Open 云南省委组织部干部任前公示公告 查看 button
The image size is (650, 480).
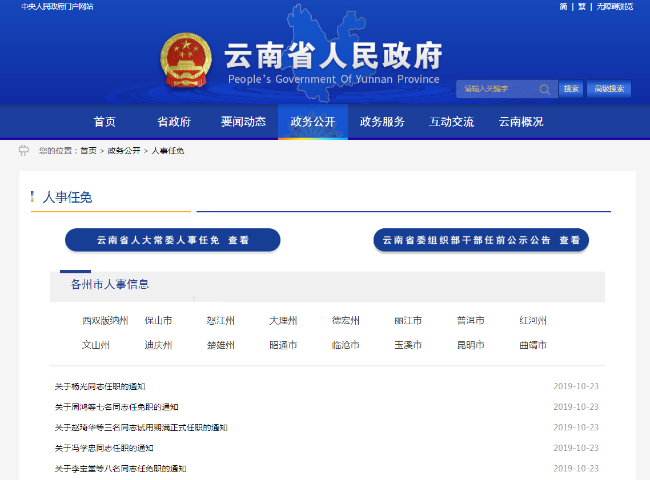click(x=480, y=240)
